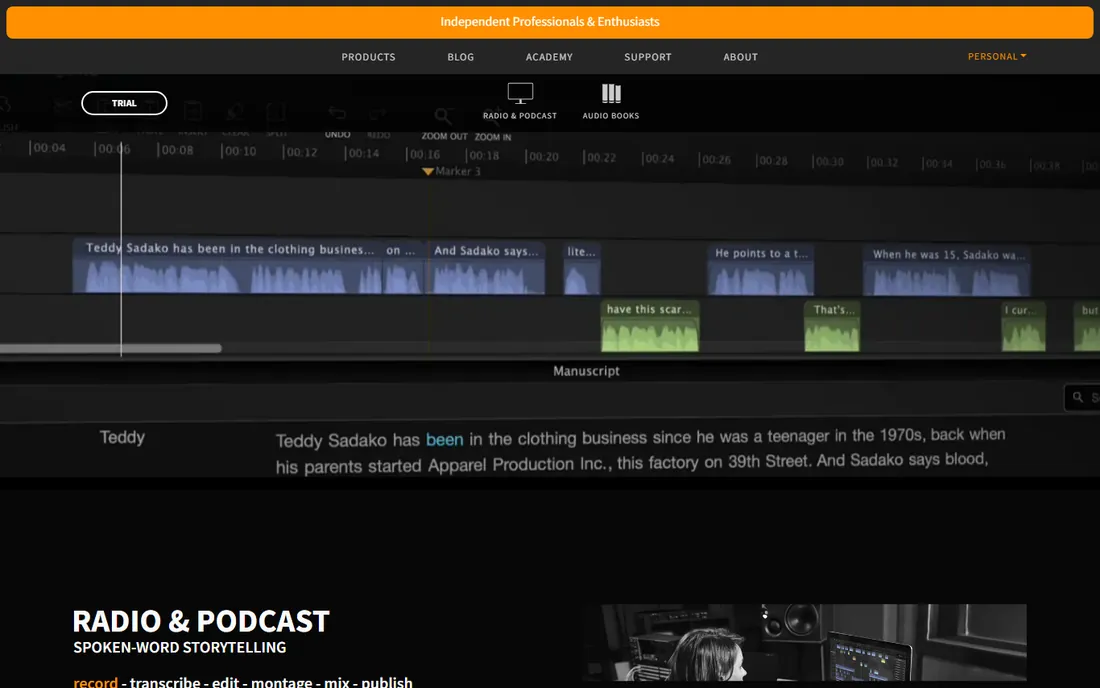Screen dimensions: 1100x688
Task: Click the 'Teddy' speaker name
Action: pyautogui.click(x=122, y=437)
